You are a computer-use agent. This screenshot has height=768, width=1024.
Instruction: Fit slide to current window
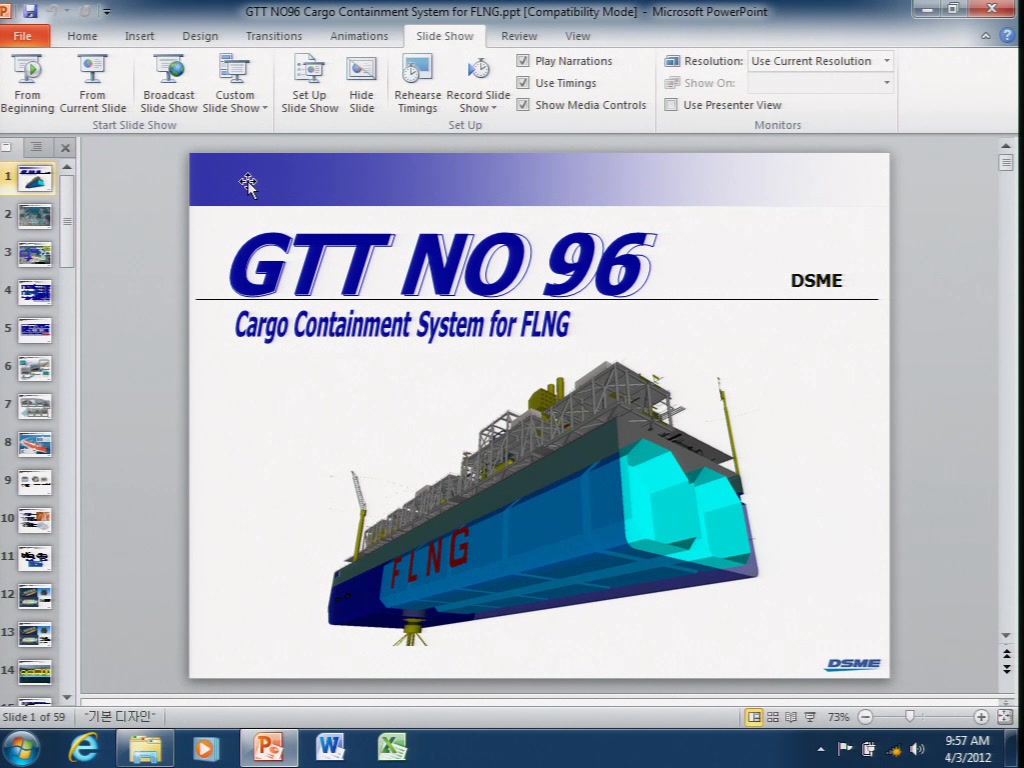[1005, 717]
